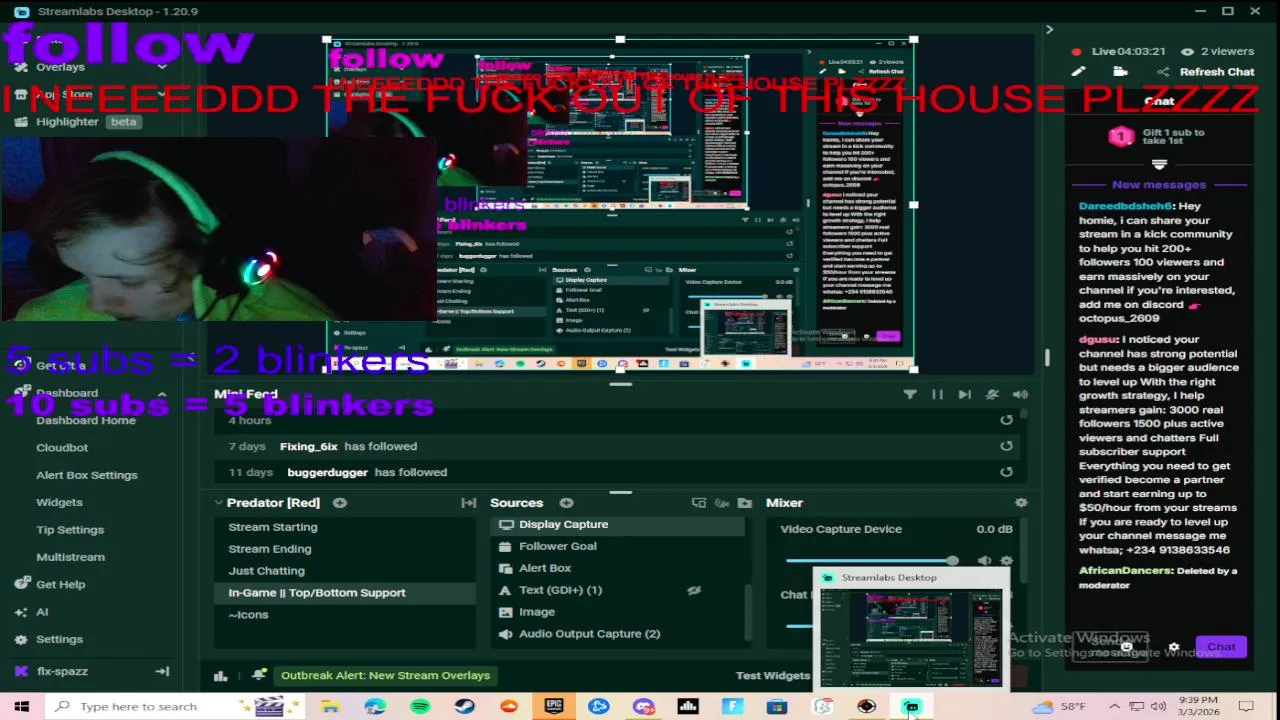
Task: Open Tip Settings
Action: click(70, 530)
